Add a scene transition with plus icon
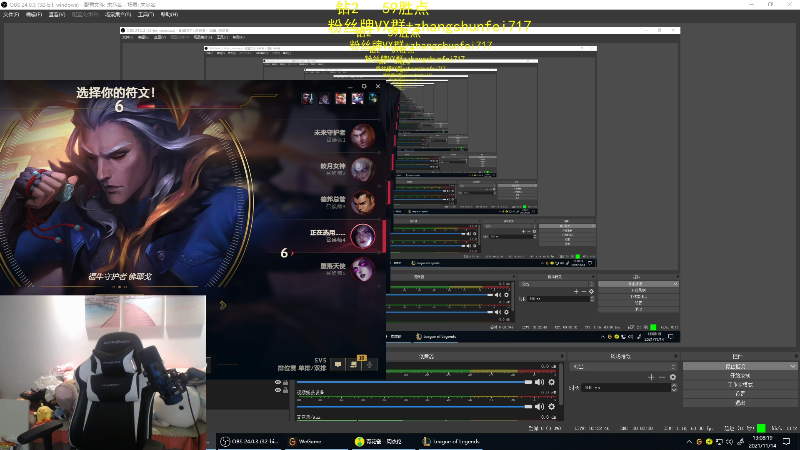The image size is (800, 450). (651, 377)
